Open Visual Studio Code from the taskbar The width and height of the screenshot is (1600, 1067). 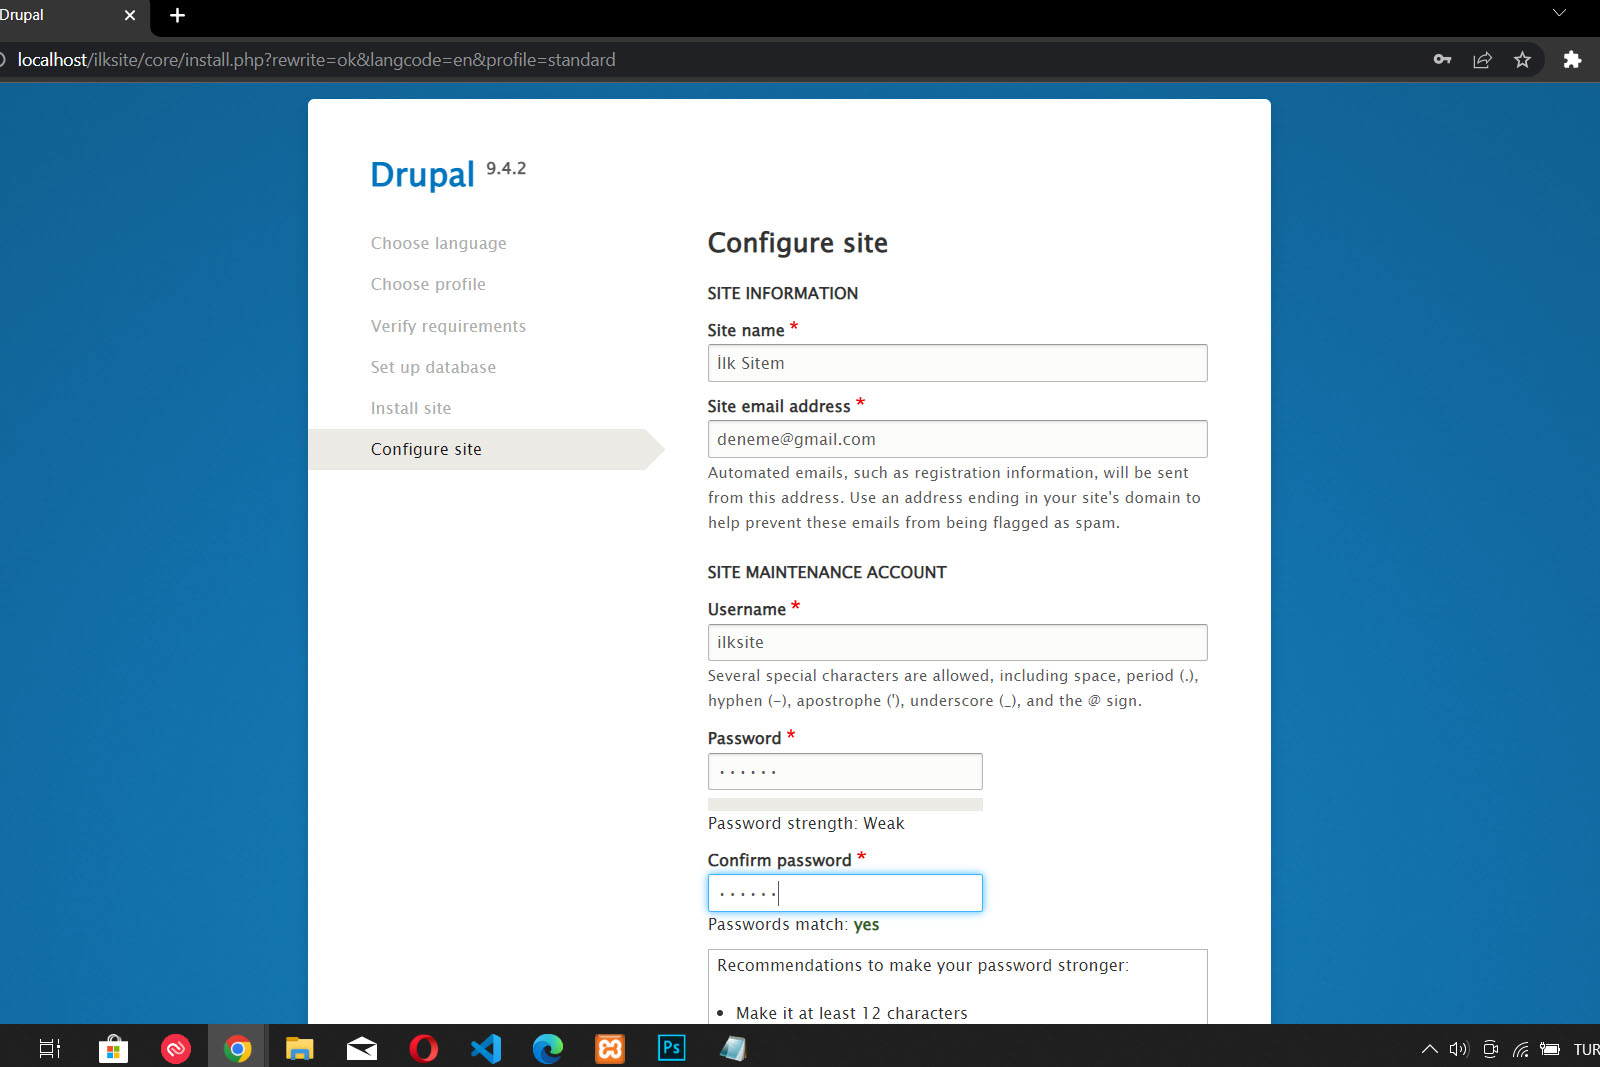click(485, 1048)
